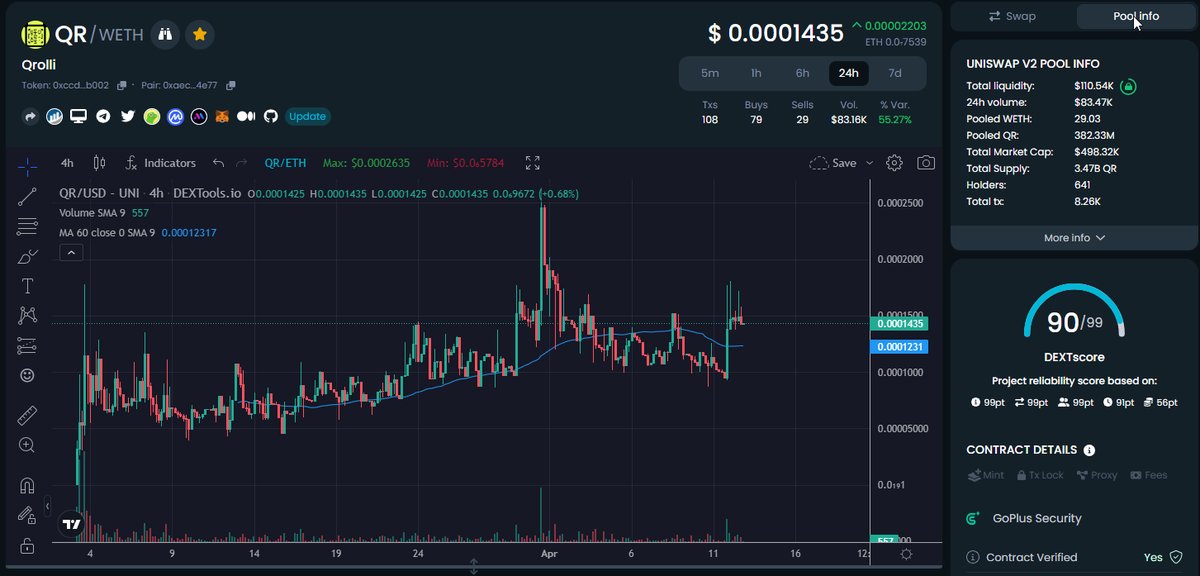Collapse the drawing toolbar side arrow
The height and width of the screenshot is (576, 1200).
click(48, 507)
